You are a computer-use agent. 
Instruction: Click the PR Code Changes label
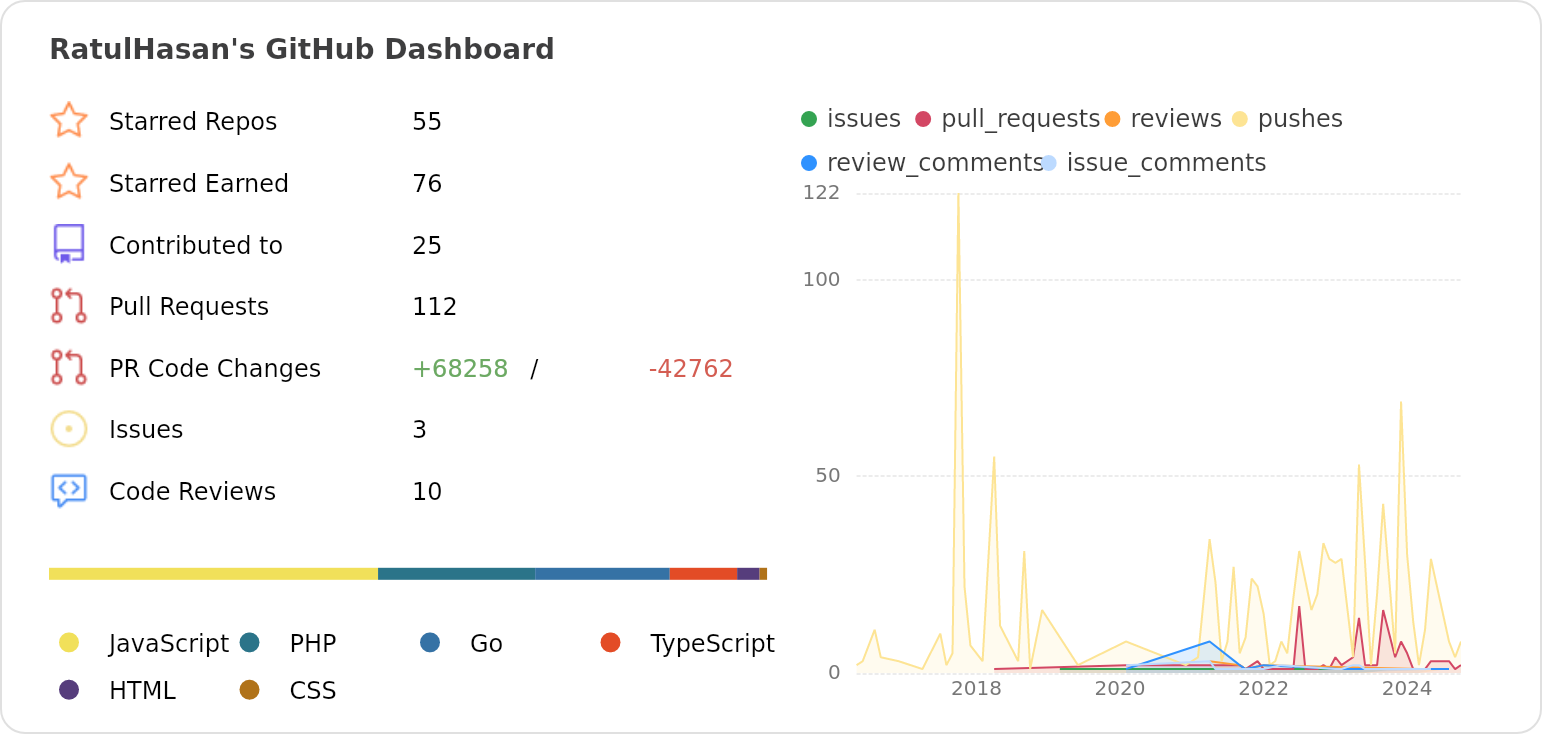215,369
